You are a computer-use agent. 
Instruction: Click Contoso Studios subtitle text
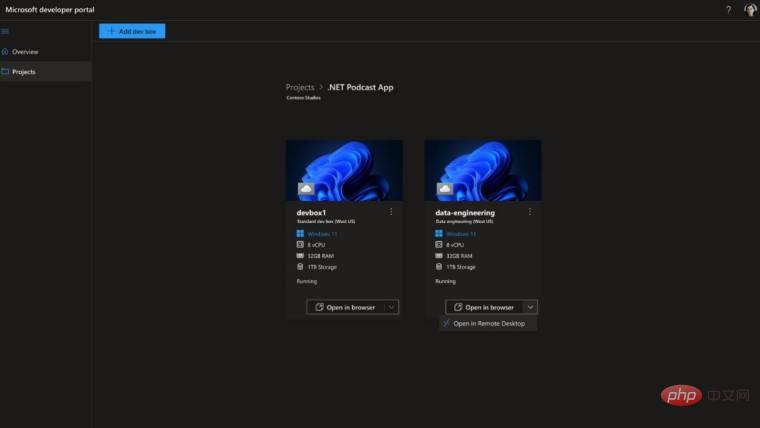[303, 98]
